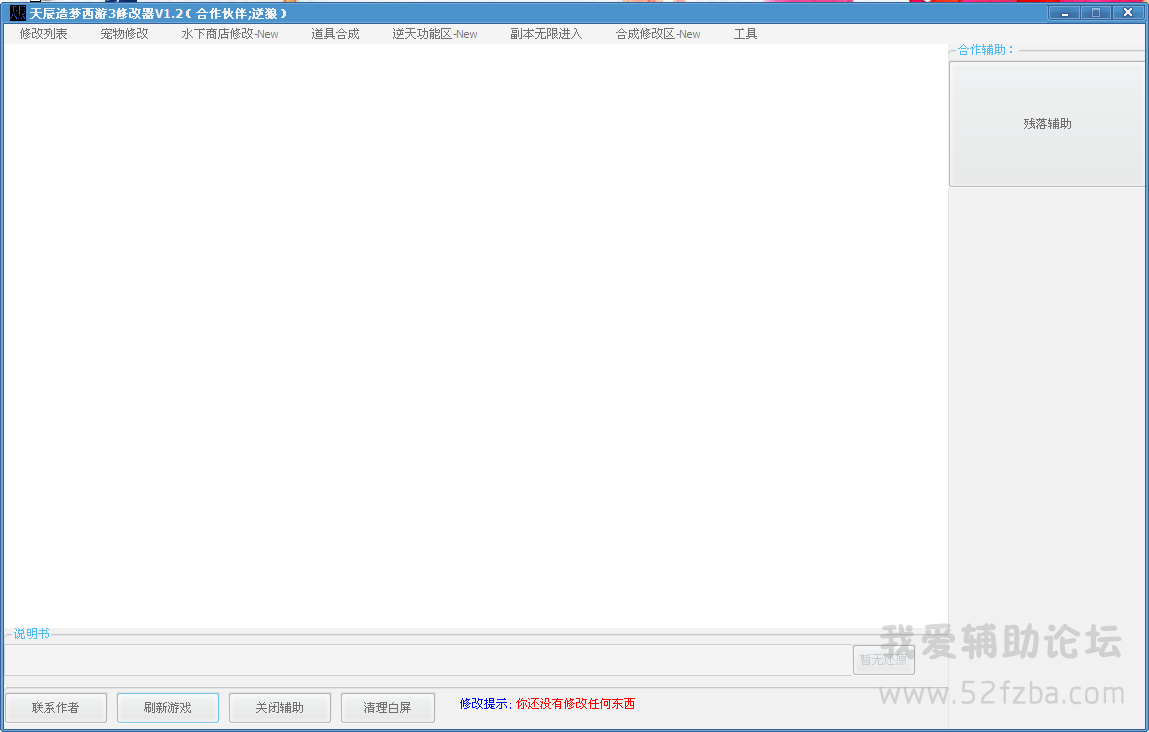The height and width of the screenshot is (732, 1149).
Task: Maximize the 修改器 window
Action: [1095, 13]
